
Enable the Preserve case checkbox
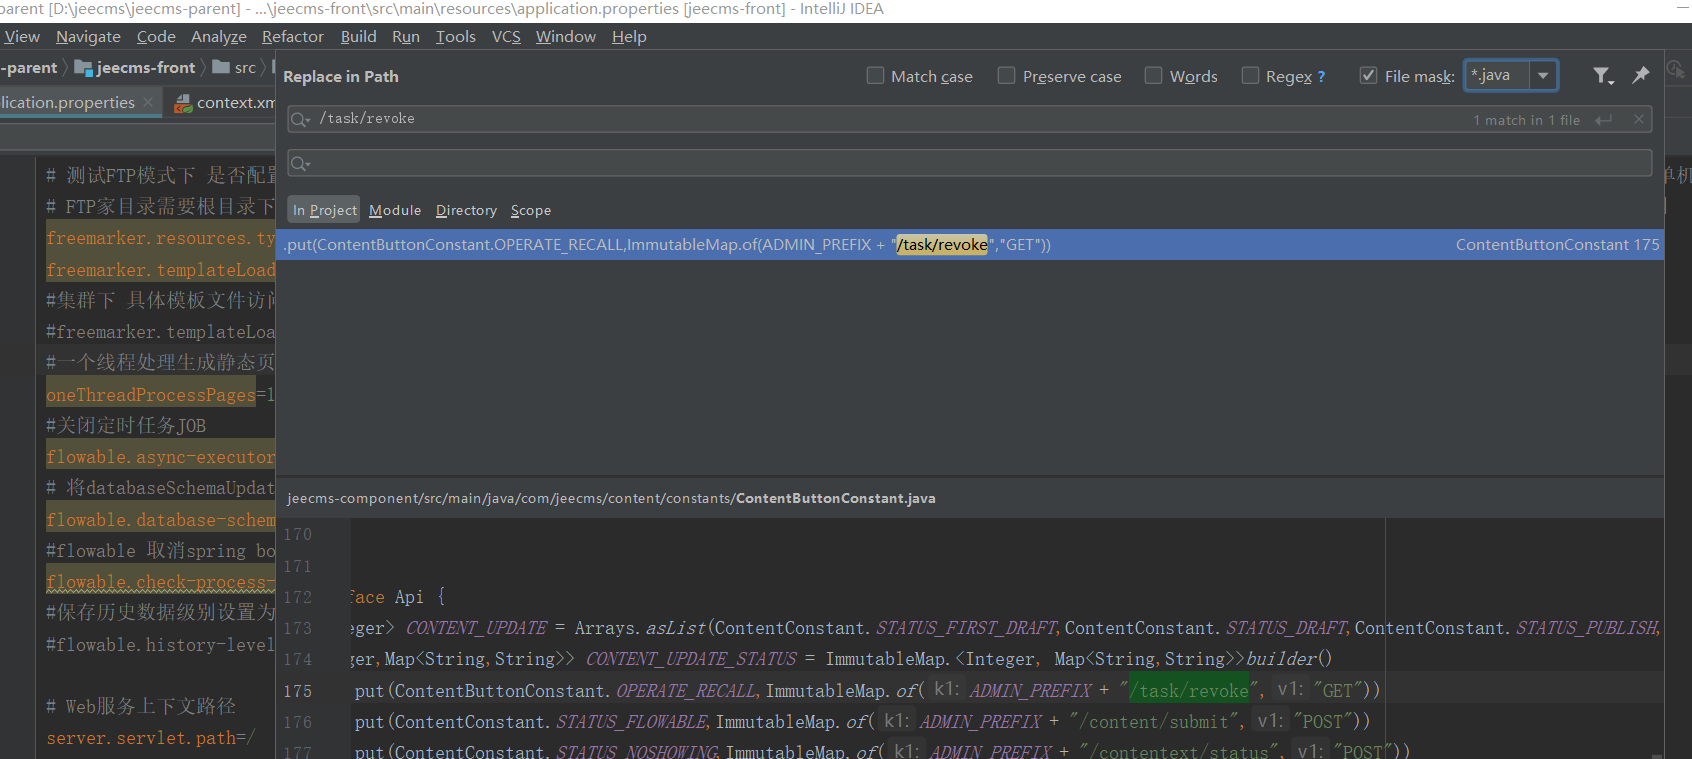click(1007, 76)
